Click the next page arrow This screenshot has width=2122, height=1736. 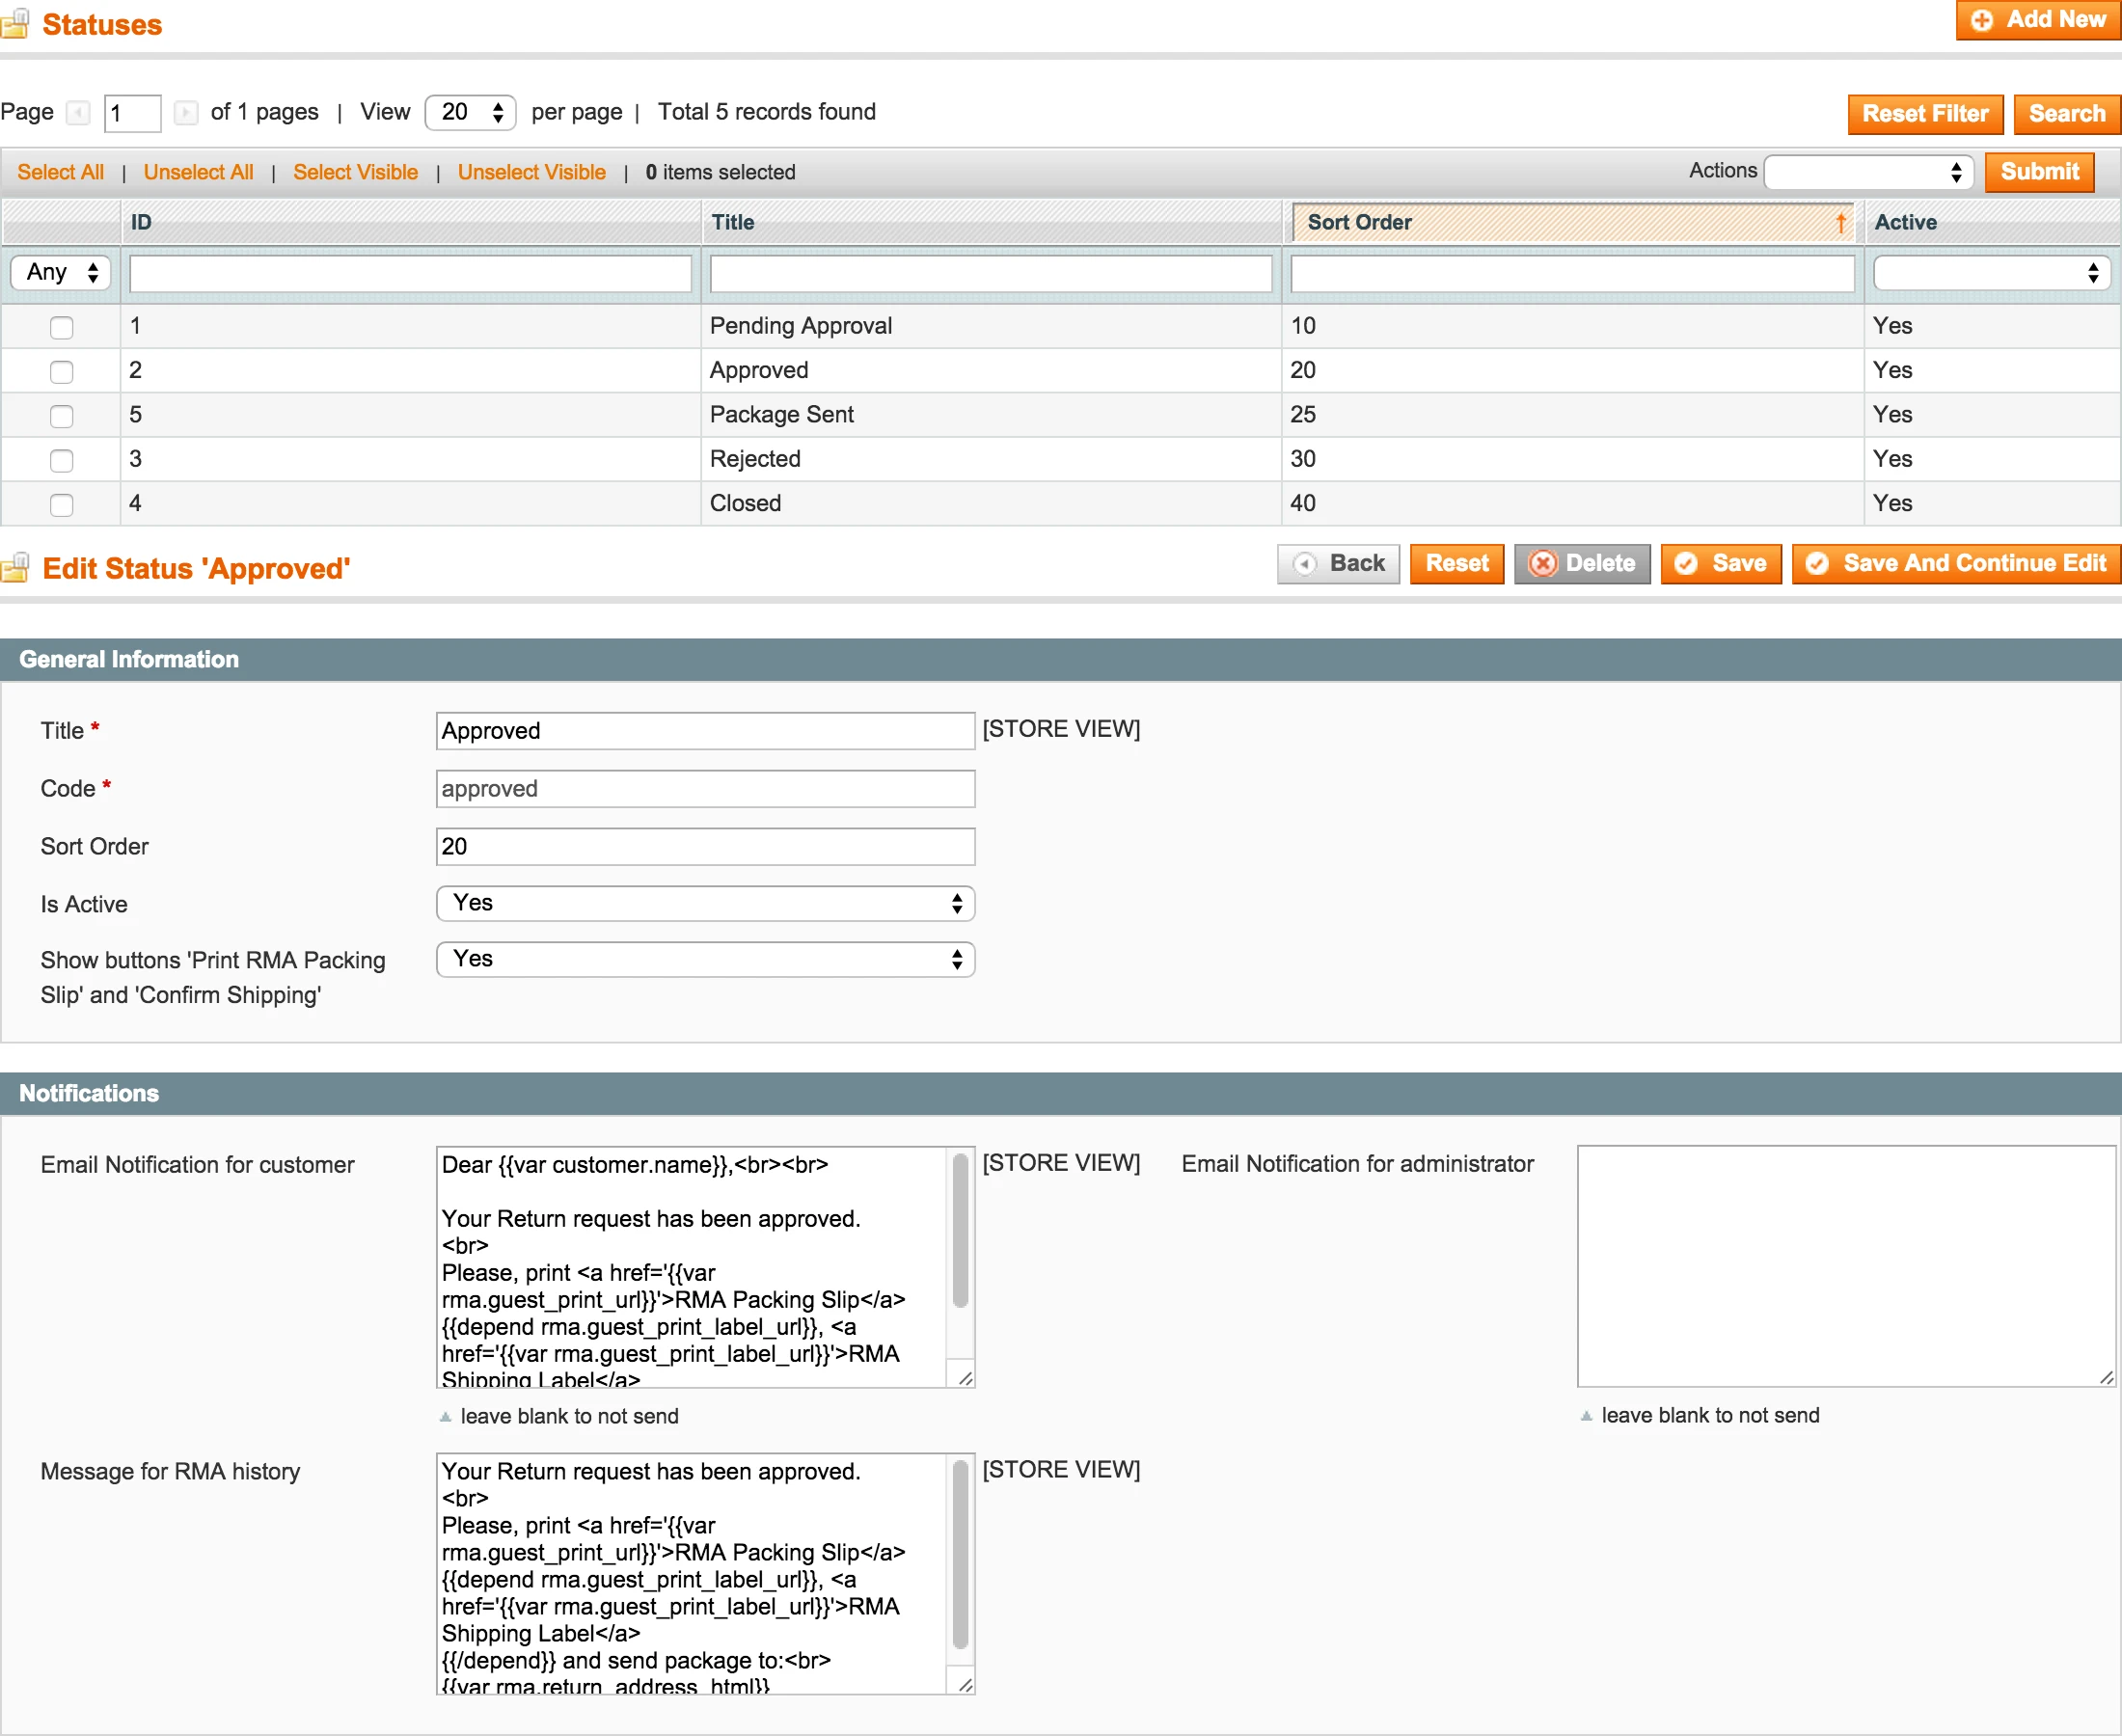pyautogui.click(x=186, y=113)
